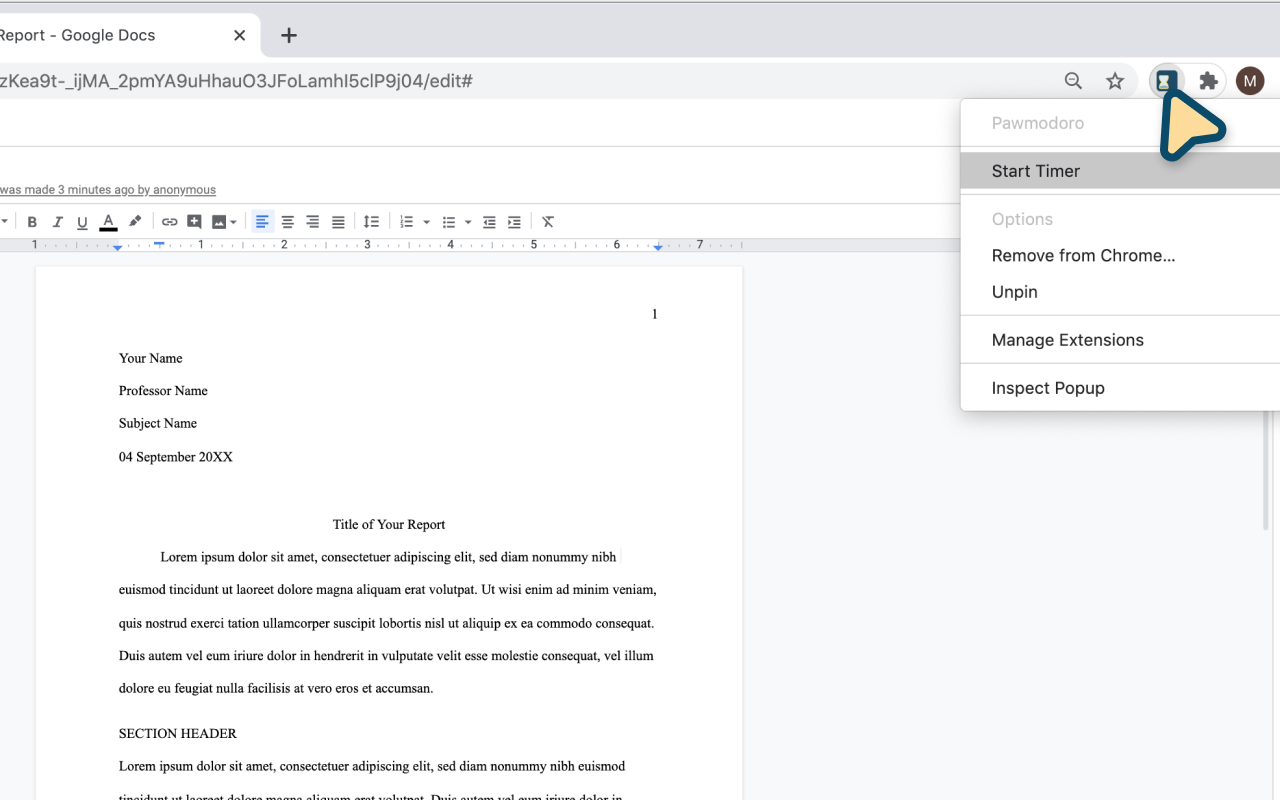1280x800 pixels.
Task: Toggle bold formatting in the toolbar
Action: (x=32, y=222)
